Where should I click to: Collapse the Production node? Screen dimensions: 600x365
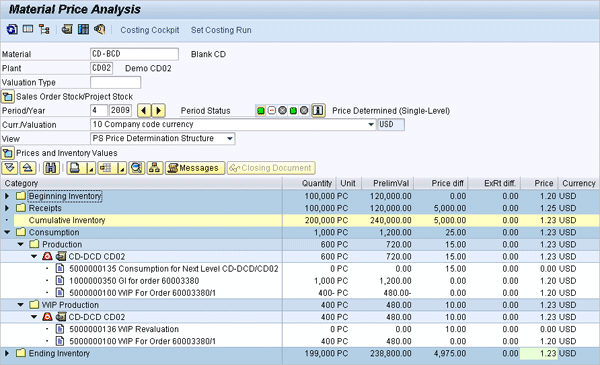pyautogui.click(x=21, y=244)
